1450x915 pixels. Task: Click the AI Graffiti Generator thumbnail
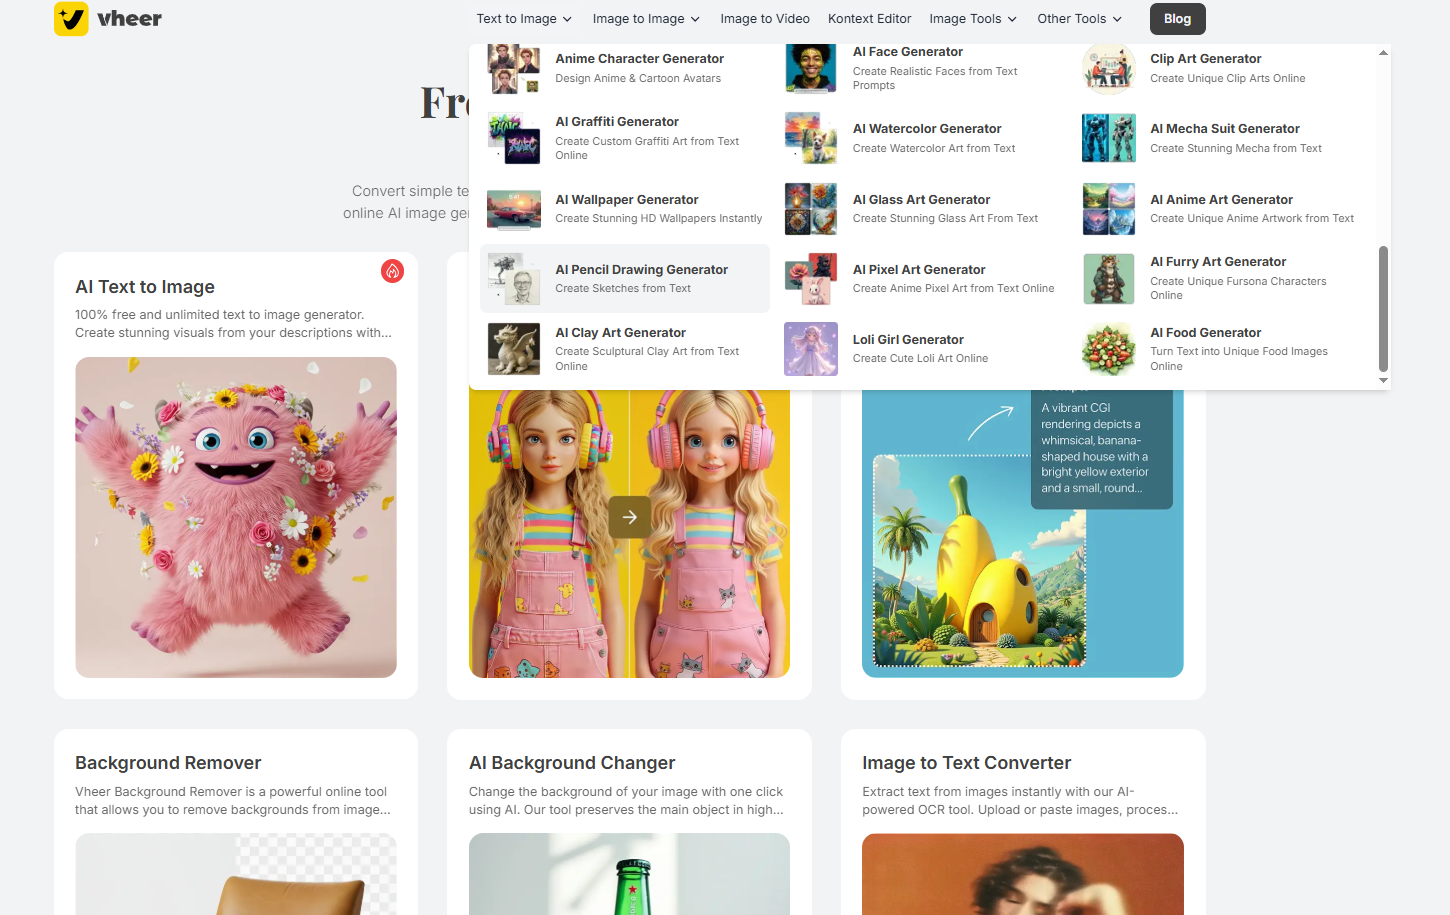pyautogui.click(x=514, y=138)
